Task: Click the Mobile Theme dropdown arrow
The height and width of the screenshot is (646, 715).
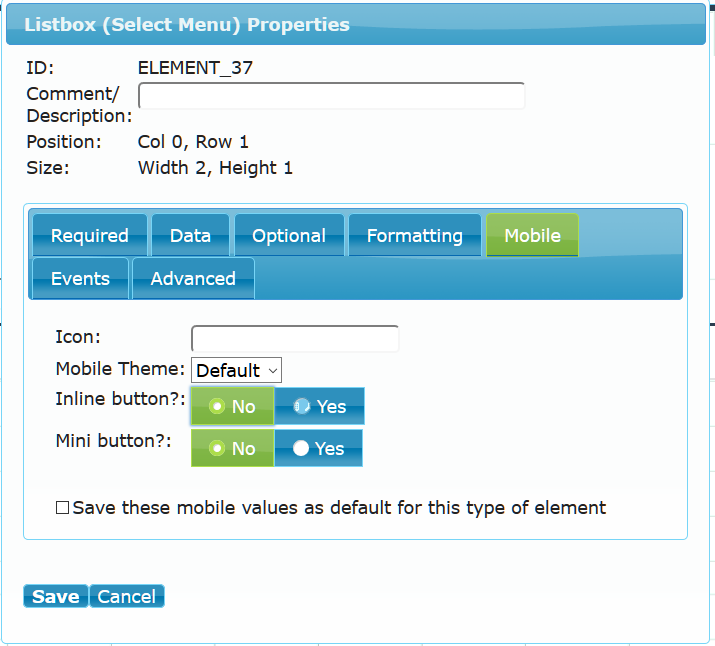Action: tap(273, 371)
